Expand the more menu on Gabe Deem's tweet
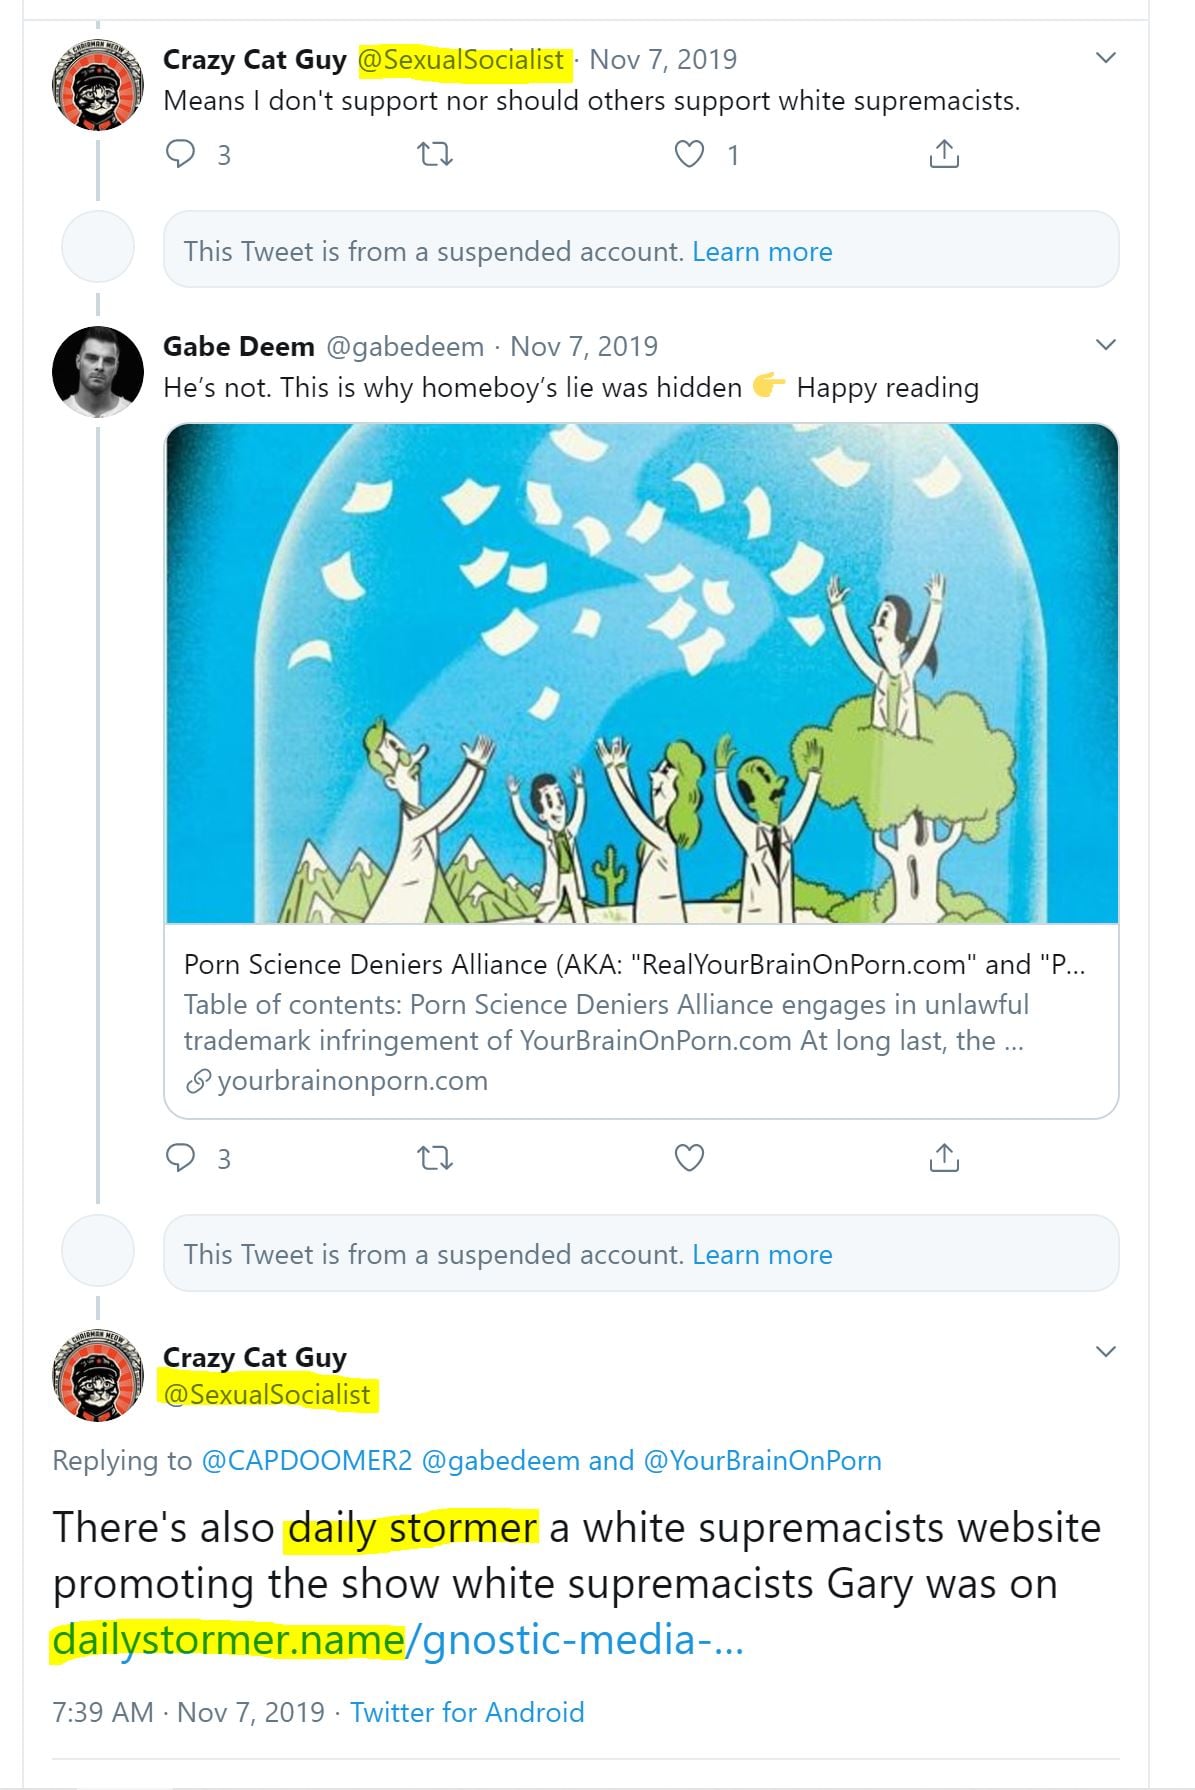Image resolution: width=1195 pixels, height=1790 pixels. pyautogui.click(x=1105, y=345)
